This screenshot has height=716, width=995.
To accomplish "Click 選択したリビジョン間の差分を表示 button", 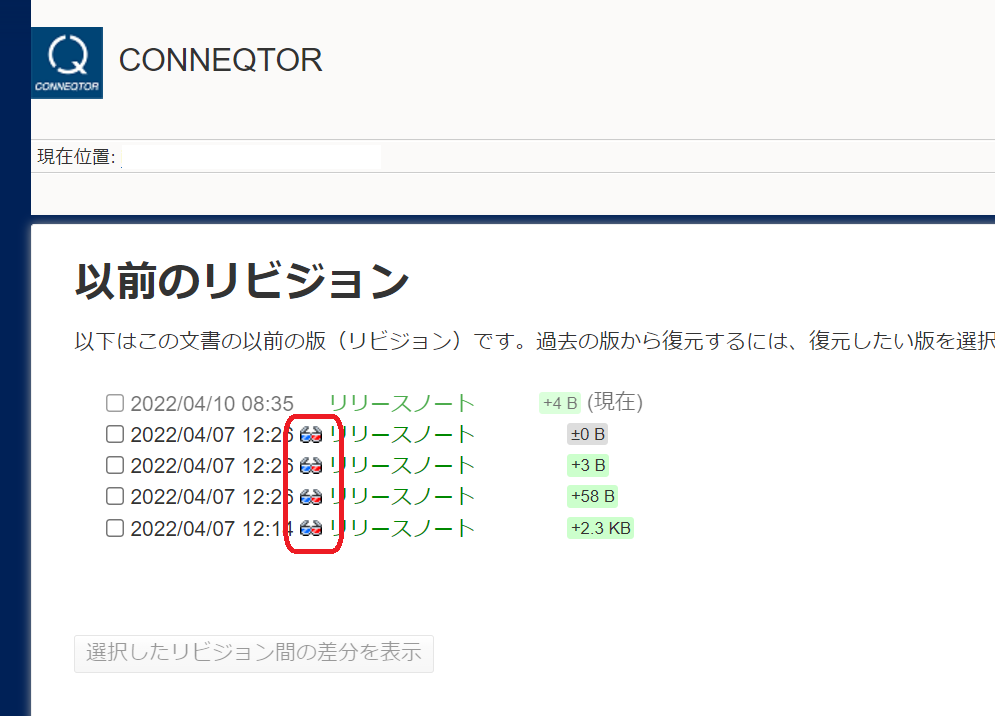I will (x=254, y=654).
